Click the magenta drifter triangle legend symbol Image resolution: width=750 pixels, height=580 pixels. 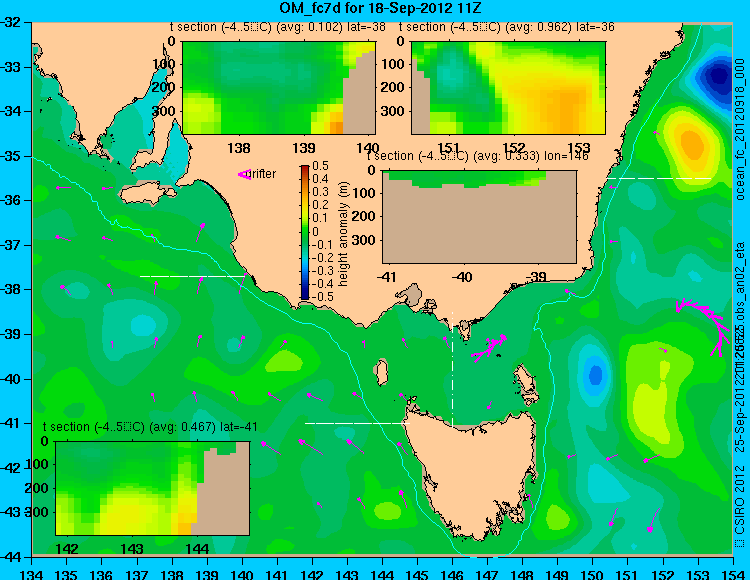pos(244,175)
